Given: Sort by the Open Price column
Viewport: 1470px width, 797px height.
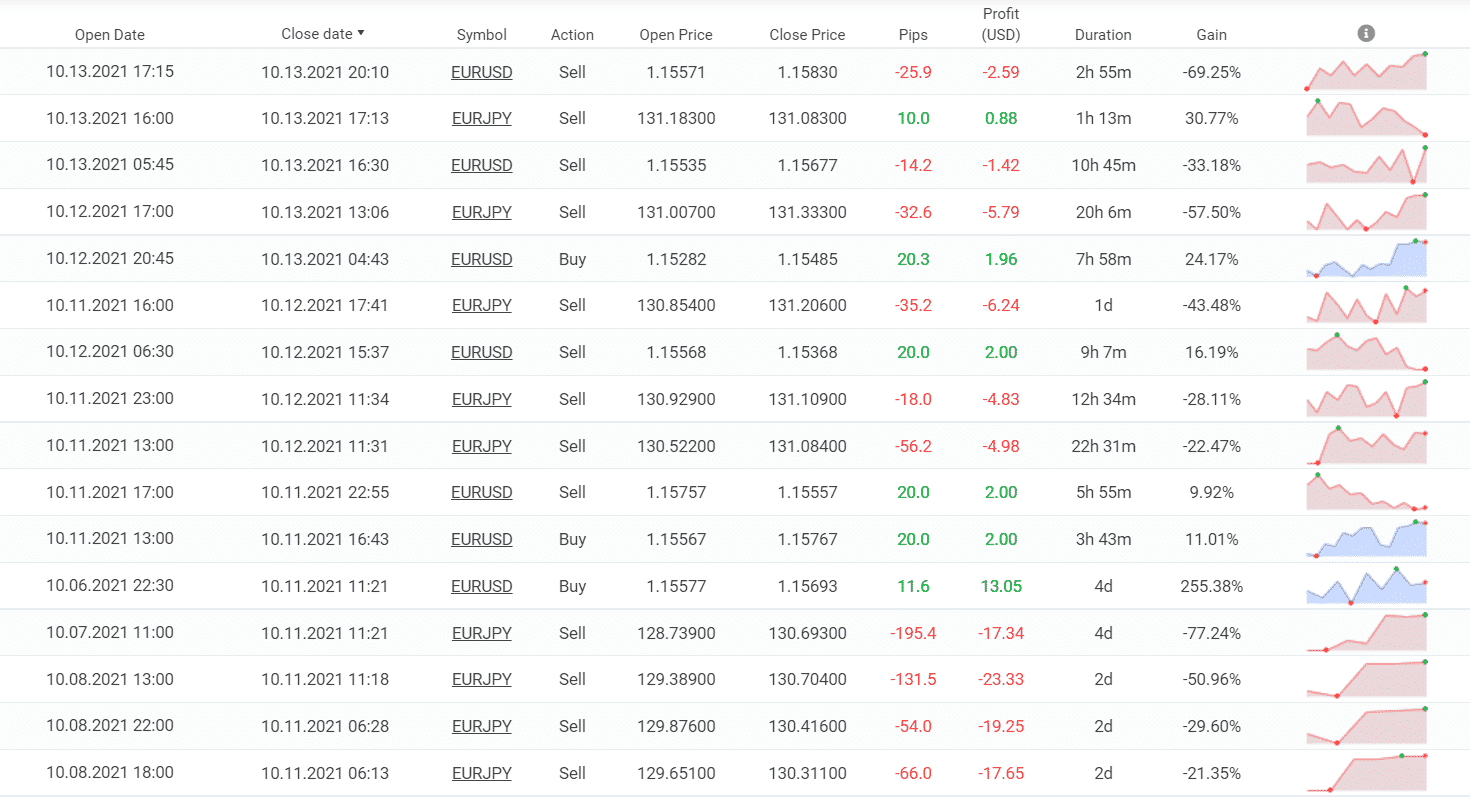Looking at the screenshot, I should click(676, 35).
